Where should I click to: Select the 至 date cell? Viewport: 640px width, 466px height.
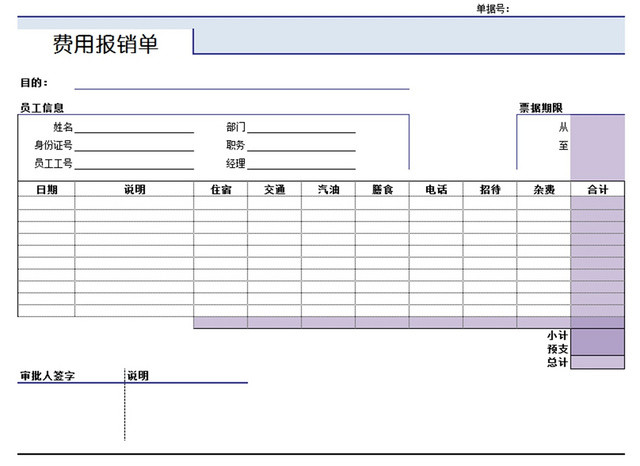[x=597, y=146]
